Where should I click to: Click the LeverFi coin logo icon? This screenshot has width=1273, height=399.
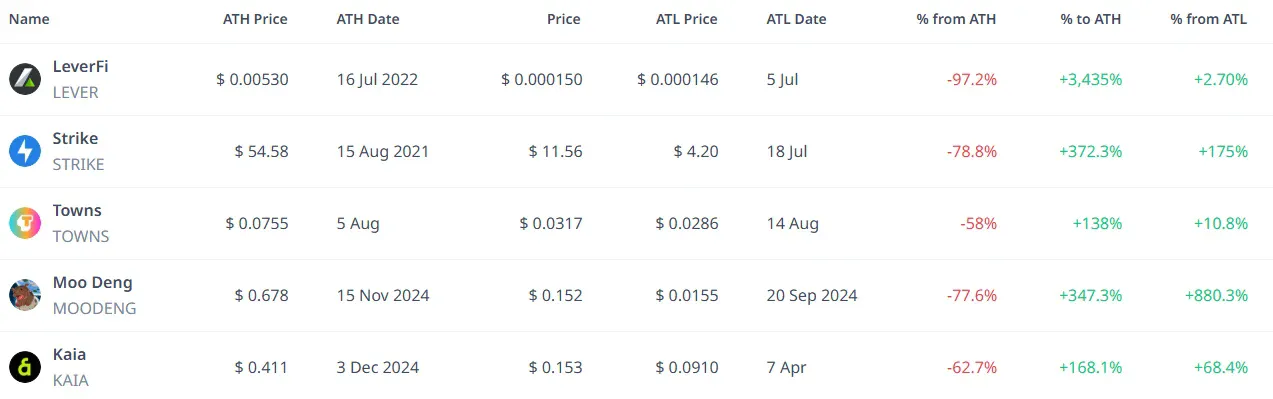click(24, 79)
